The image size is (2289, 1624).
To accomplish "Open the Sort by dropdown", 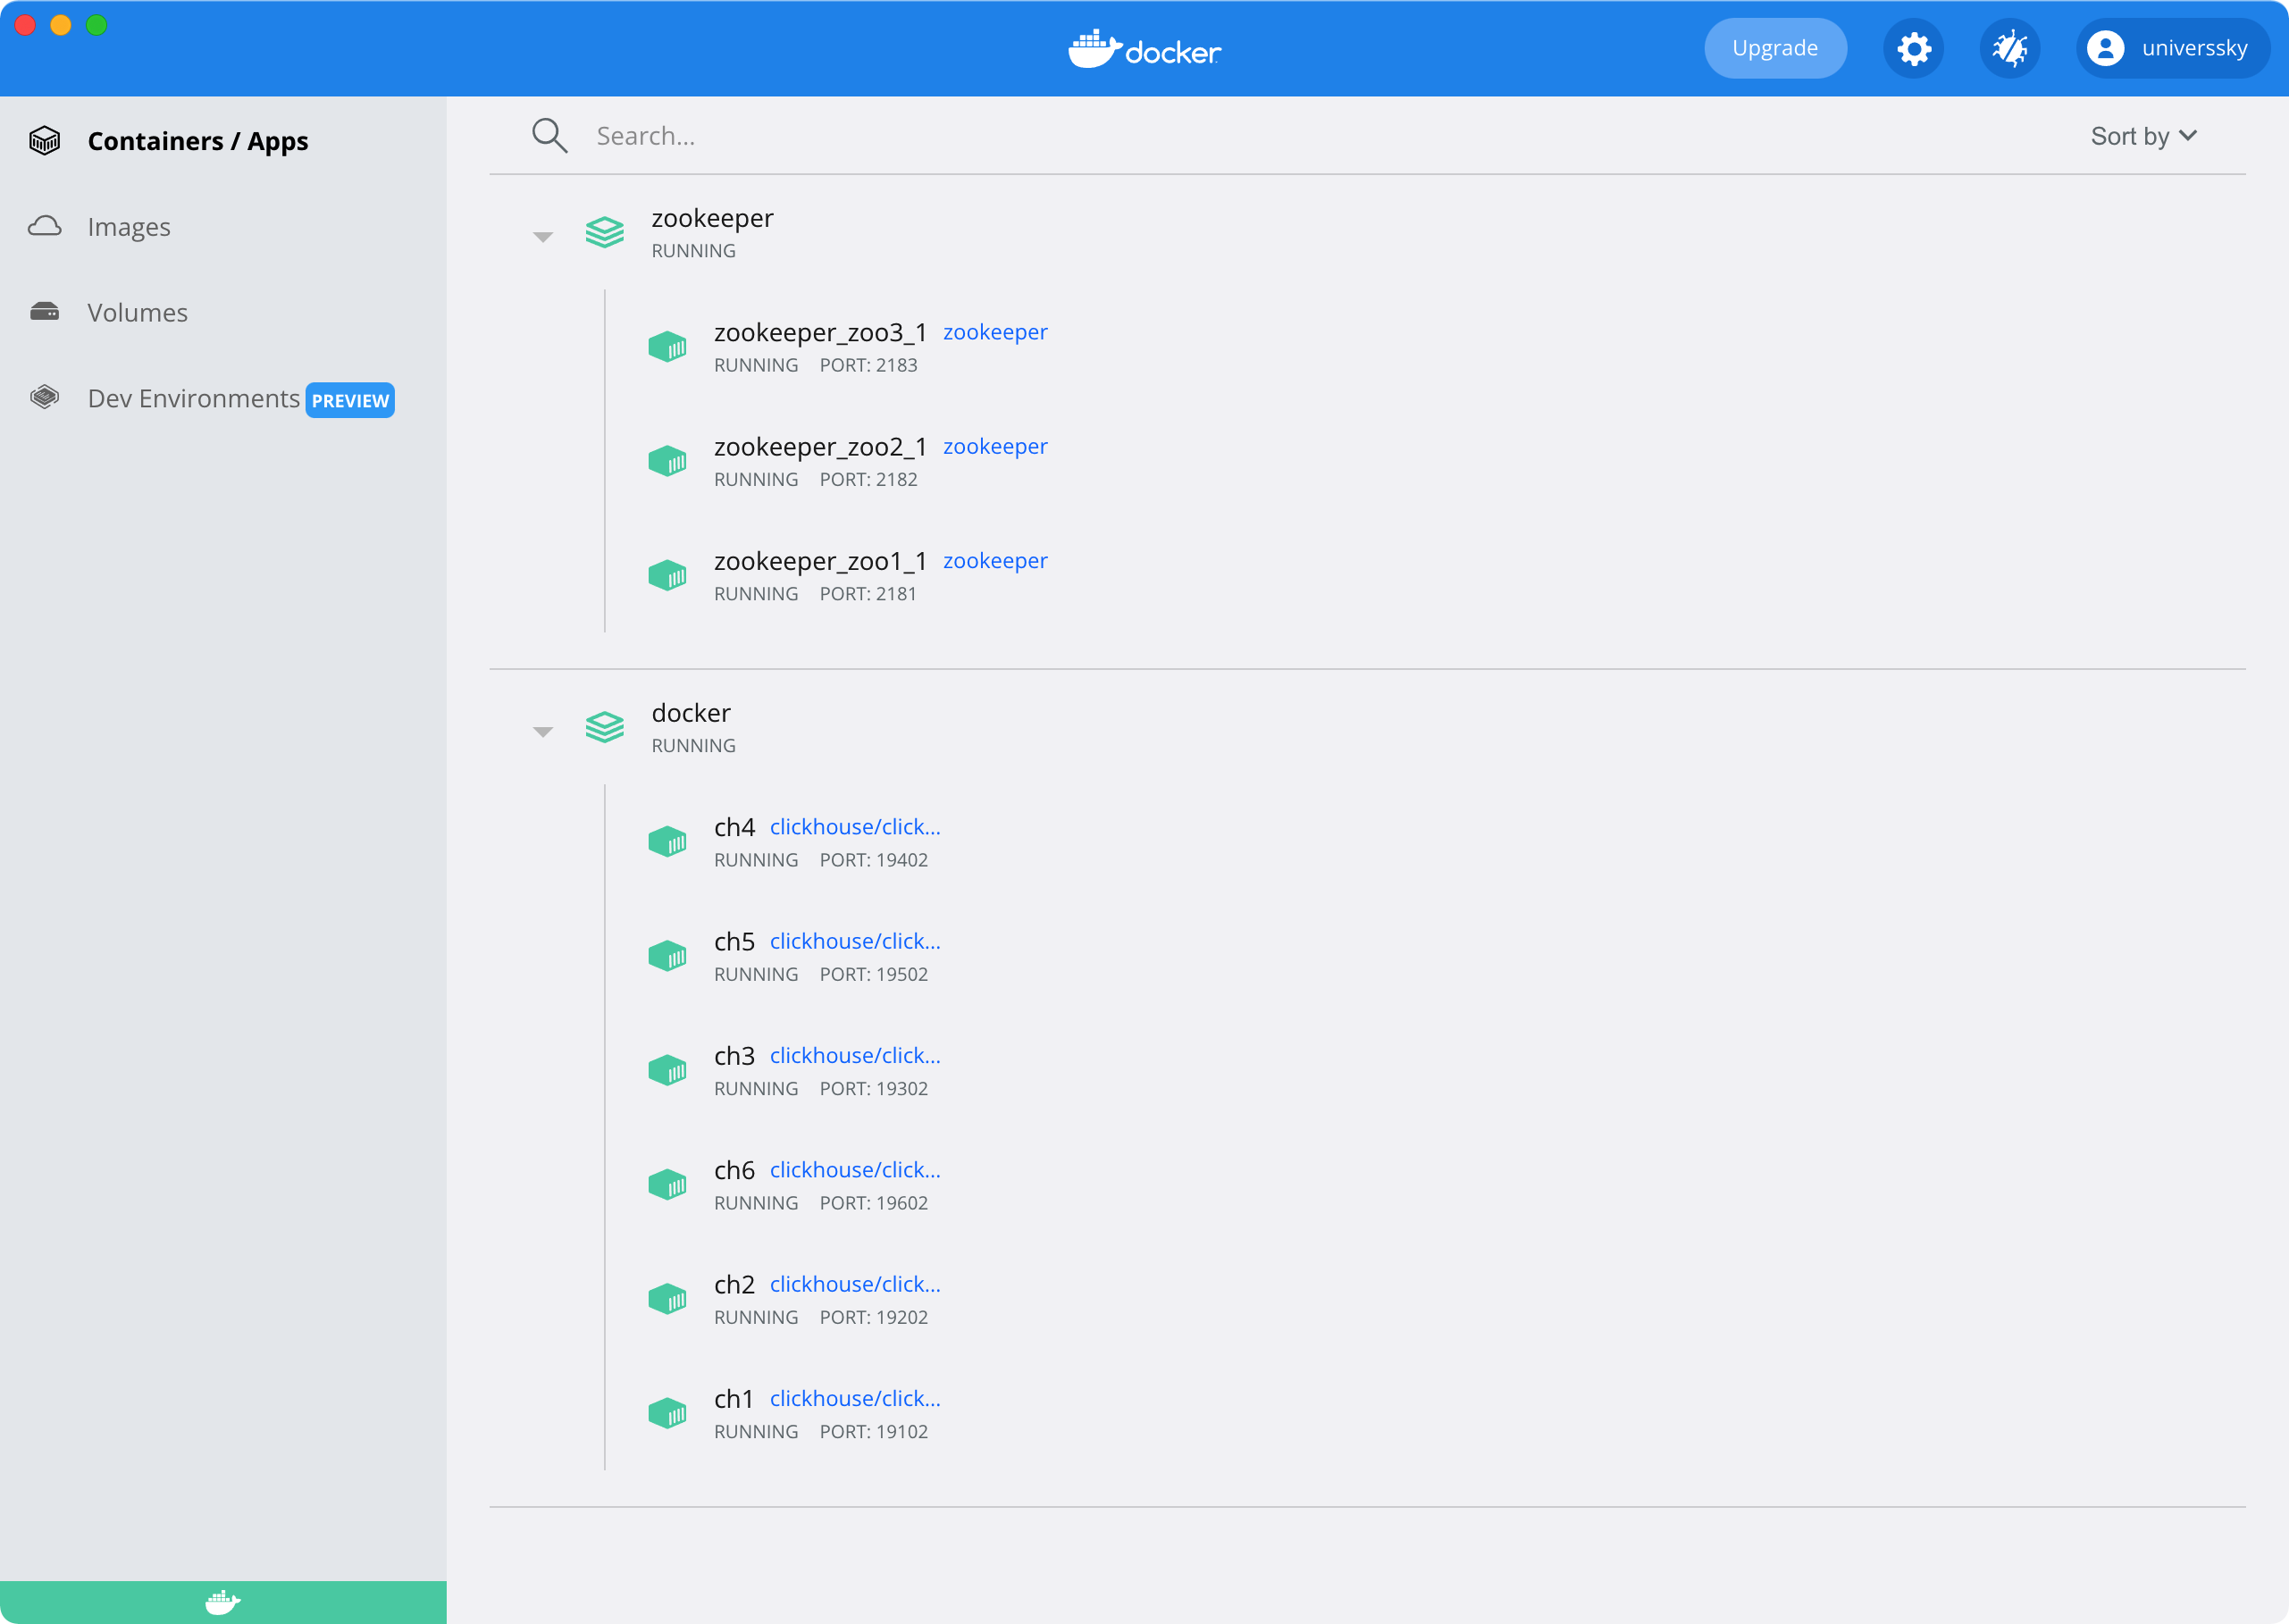I will point(2143,135).
